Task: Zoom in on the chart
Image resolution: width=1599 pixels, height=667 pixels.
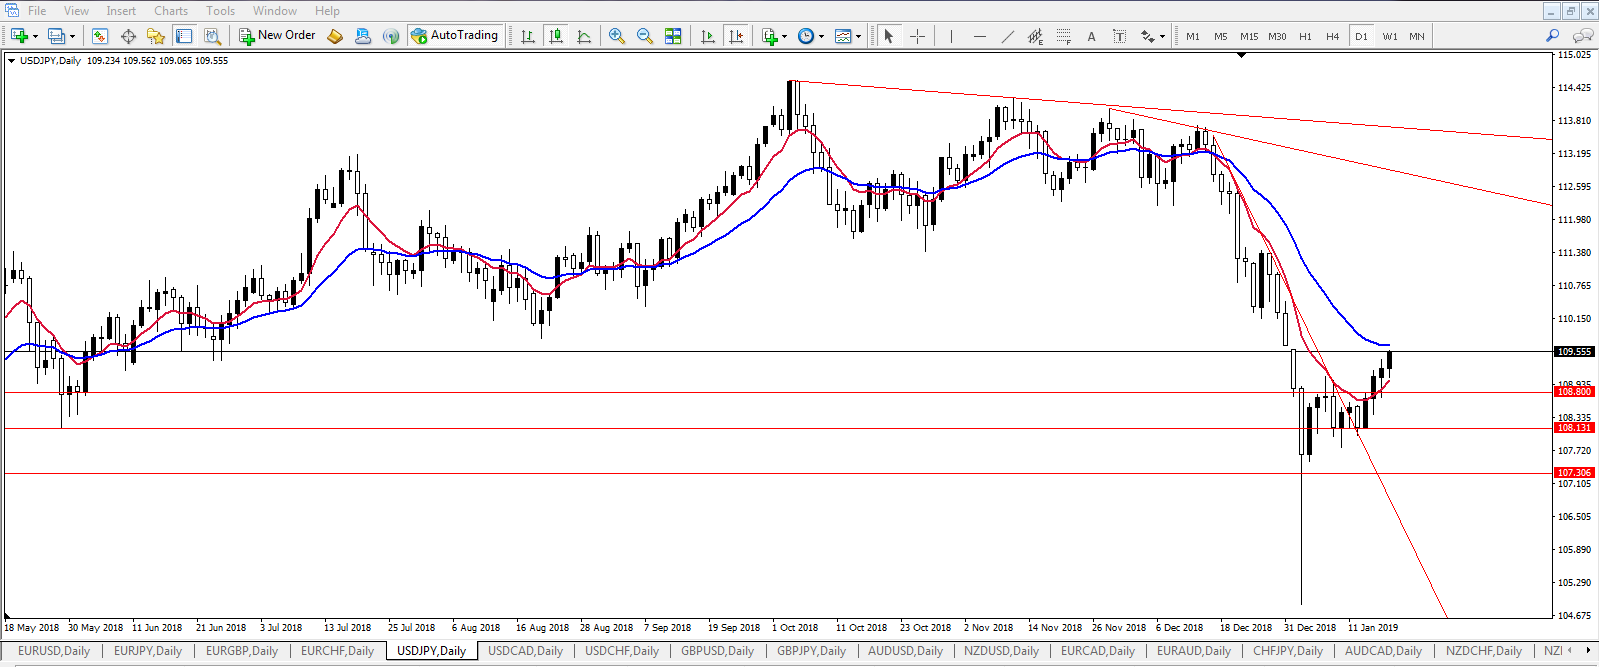Action: [617, 36]
